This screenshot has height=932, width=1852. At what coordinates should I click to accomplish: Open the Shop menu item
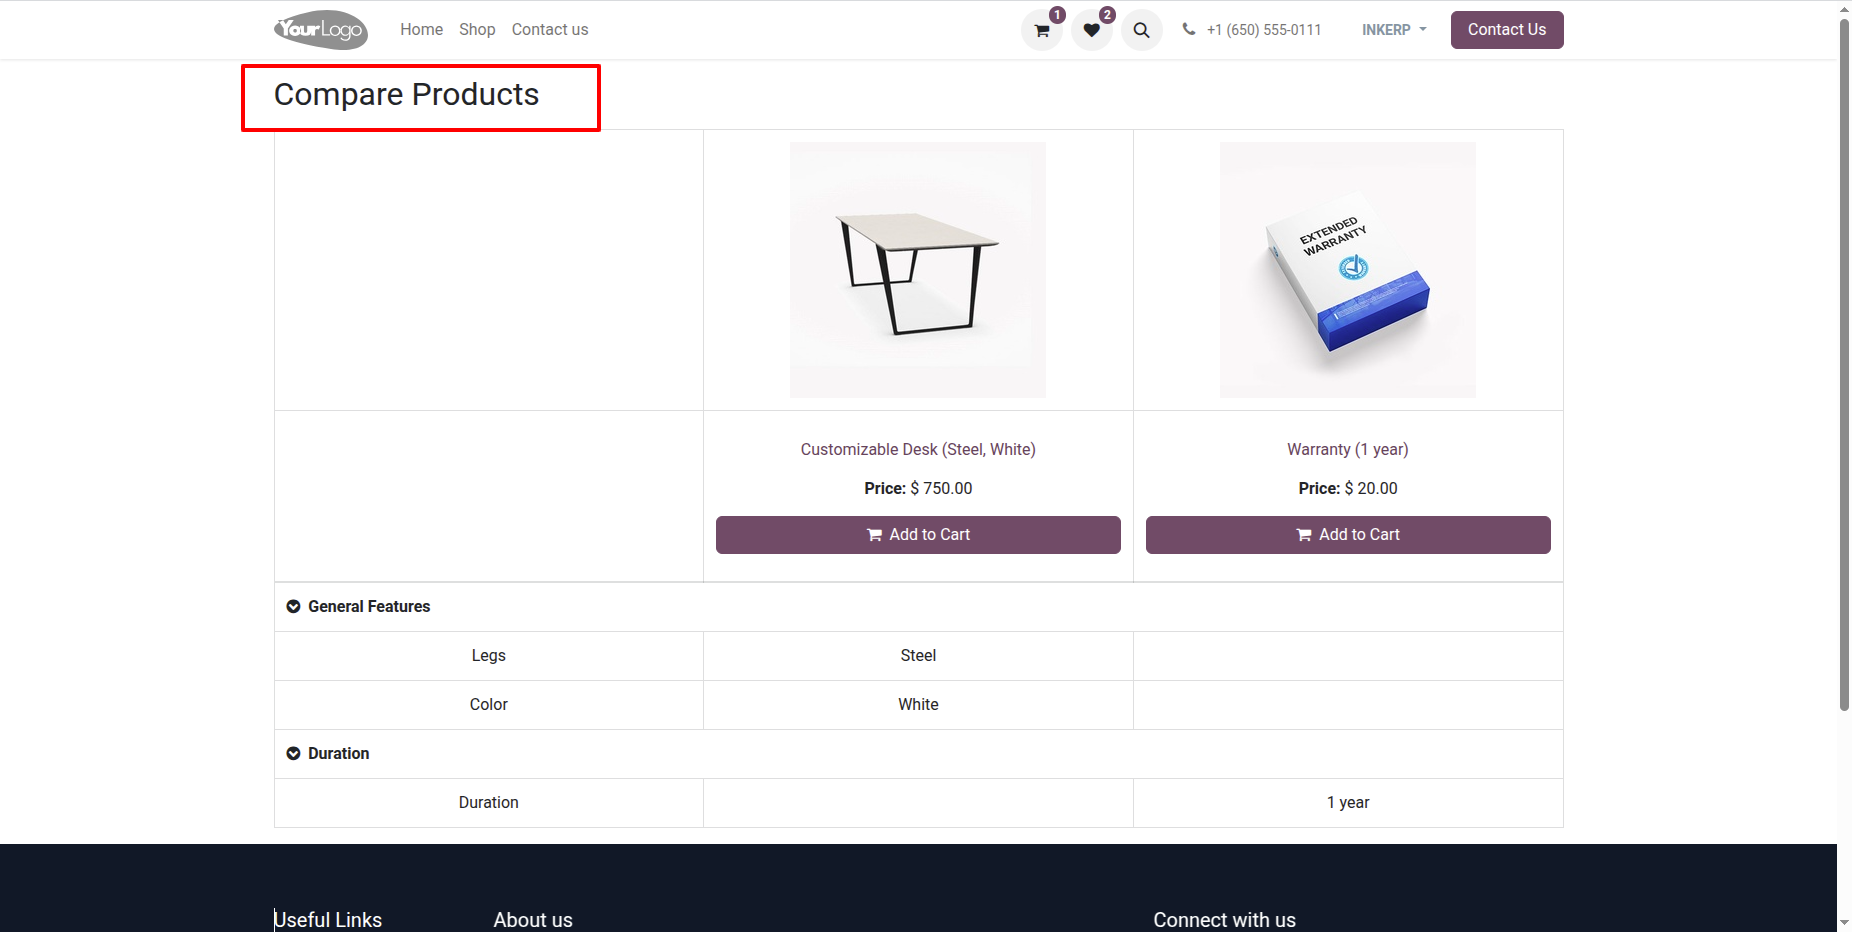click(x=477, y=30)
